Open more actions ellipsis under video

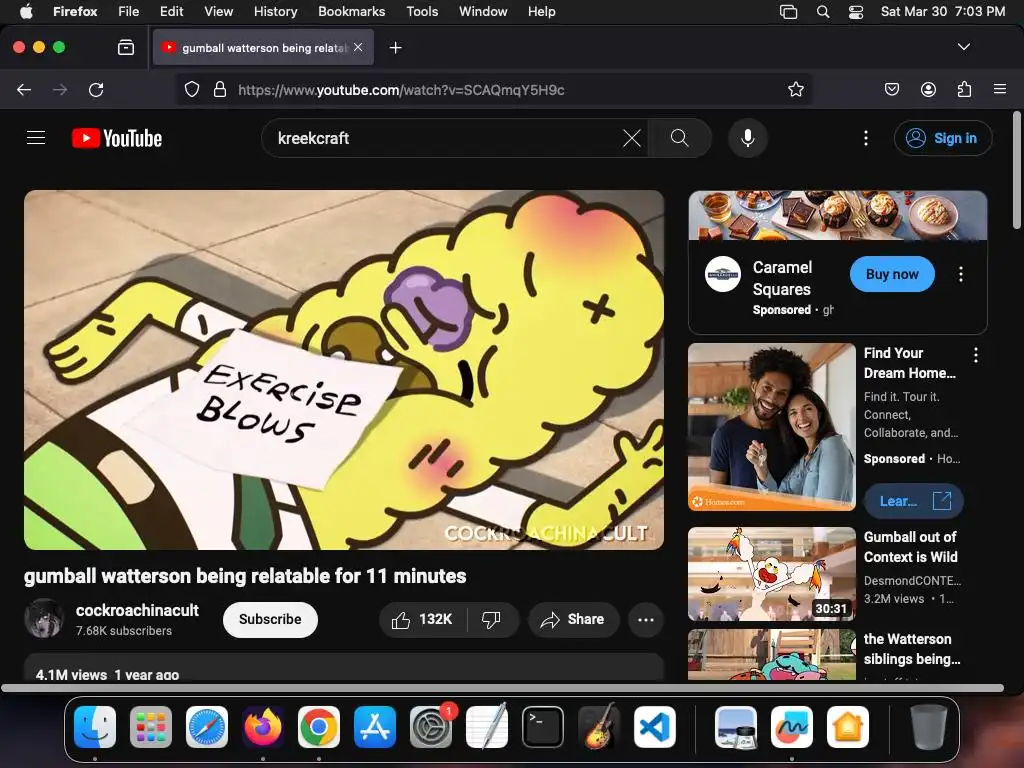point(646,619)
